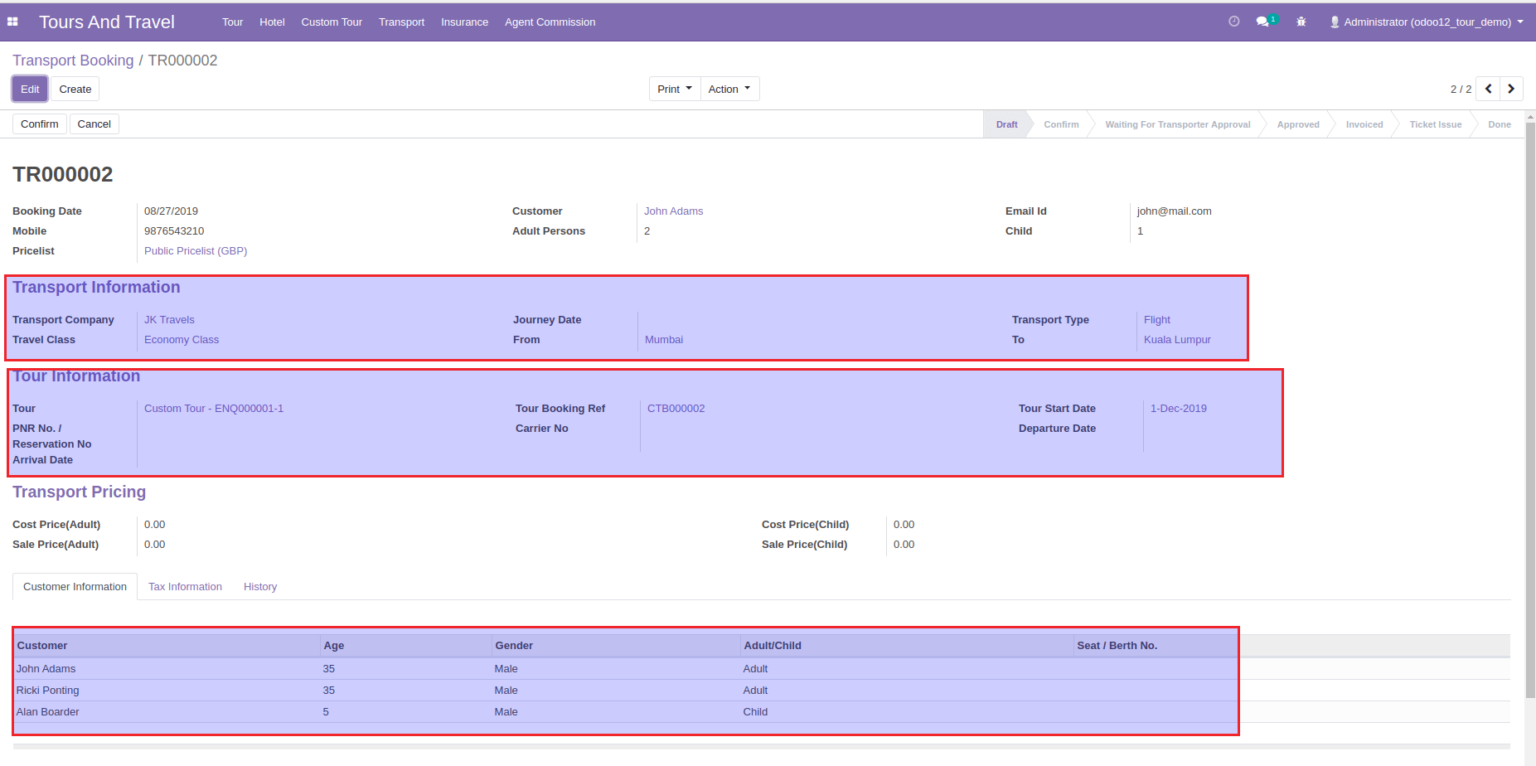Open the Print dropdown
1536x766 pixels.
click(674, 88)
